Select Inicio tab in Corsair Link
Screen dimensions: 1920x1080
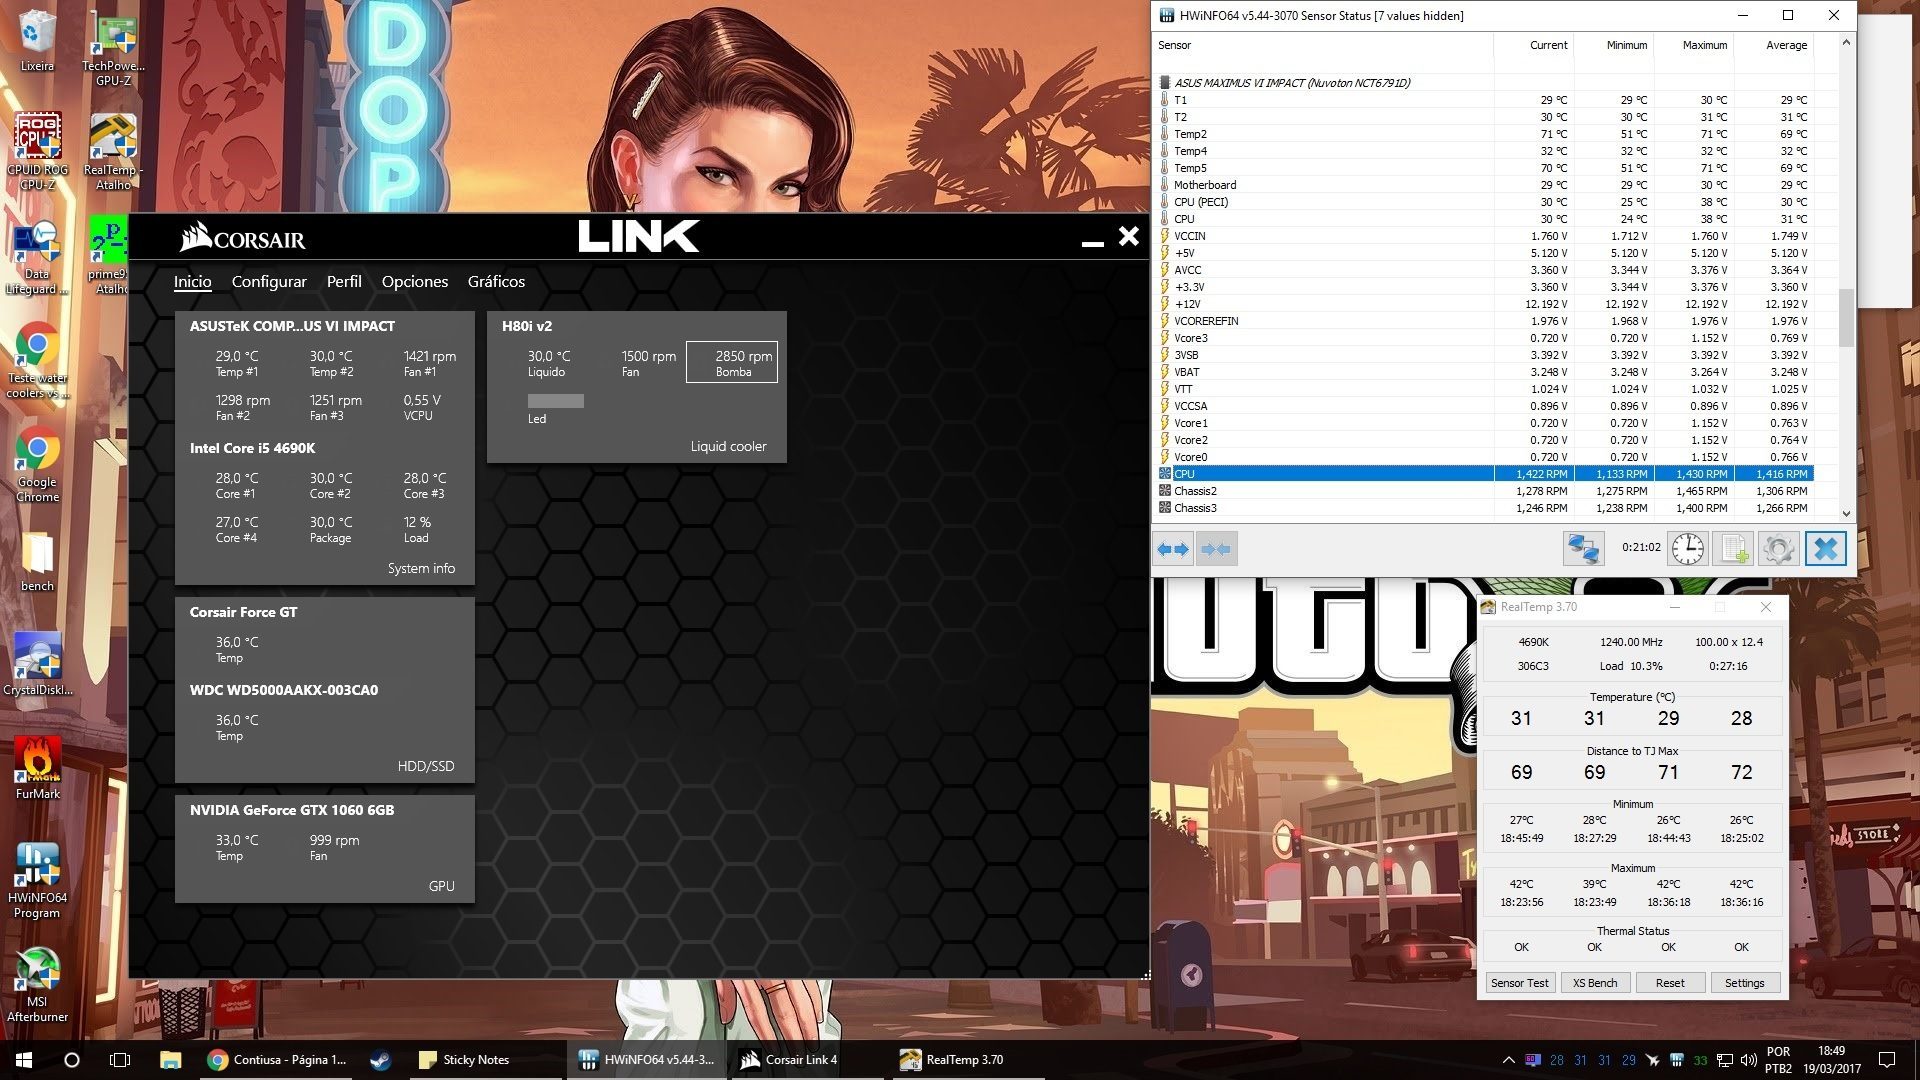(x=192, y=282)
